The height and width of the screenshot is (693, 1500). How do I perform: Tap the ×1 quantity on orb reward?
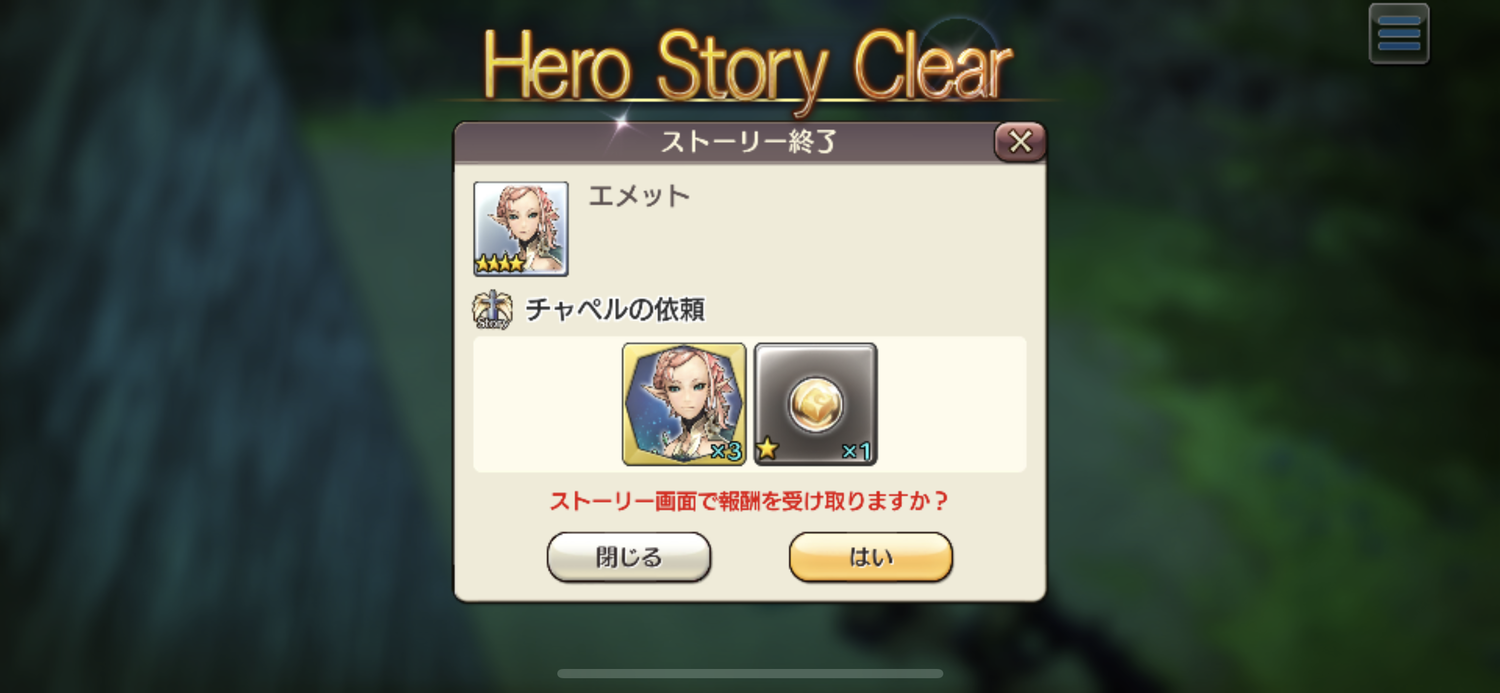(x=857, y=451)
